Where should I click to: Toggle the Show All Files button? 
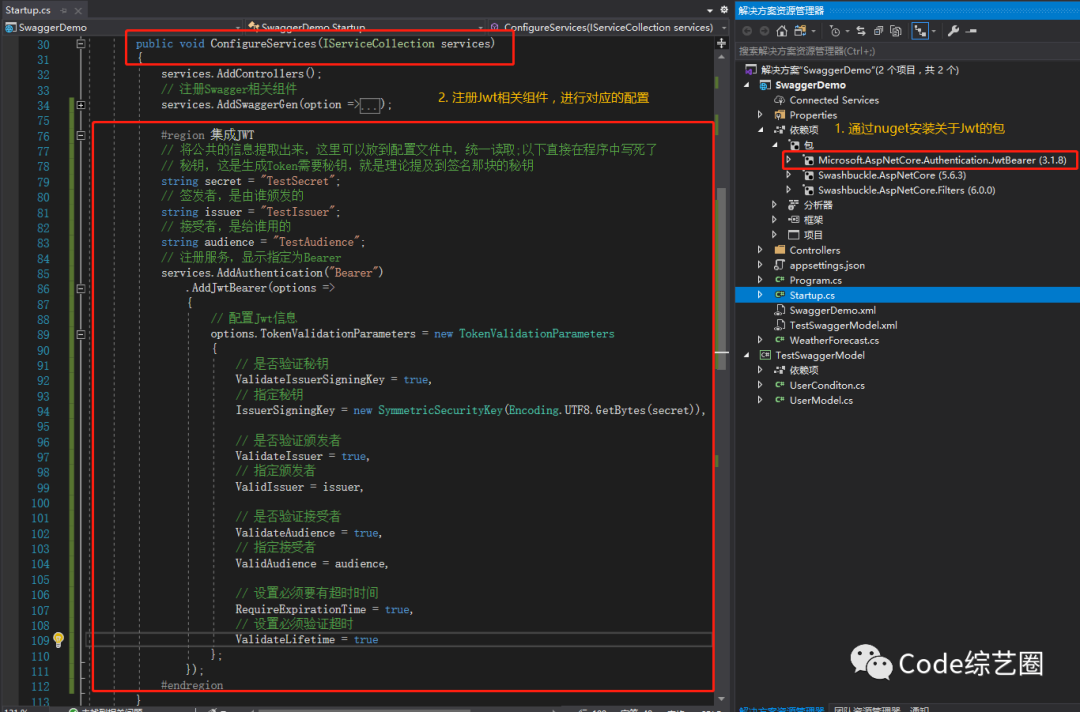pyautogui.click(x=897, y=31)
